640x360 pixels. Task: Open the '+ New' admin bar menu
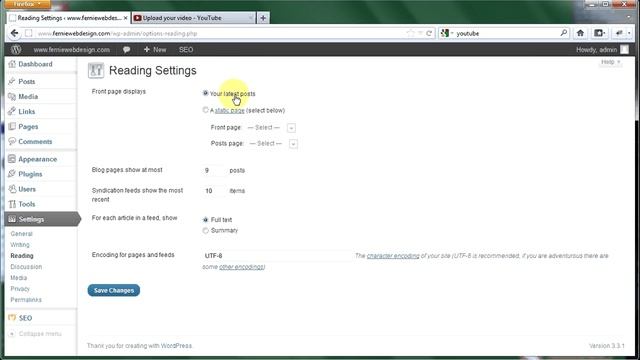tap(155, 49)
